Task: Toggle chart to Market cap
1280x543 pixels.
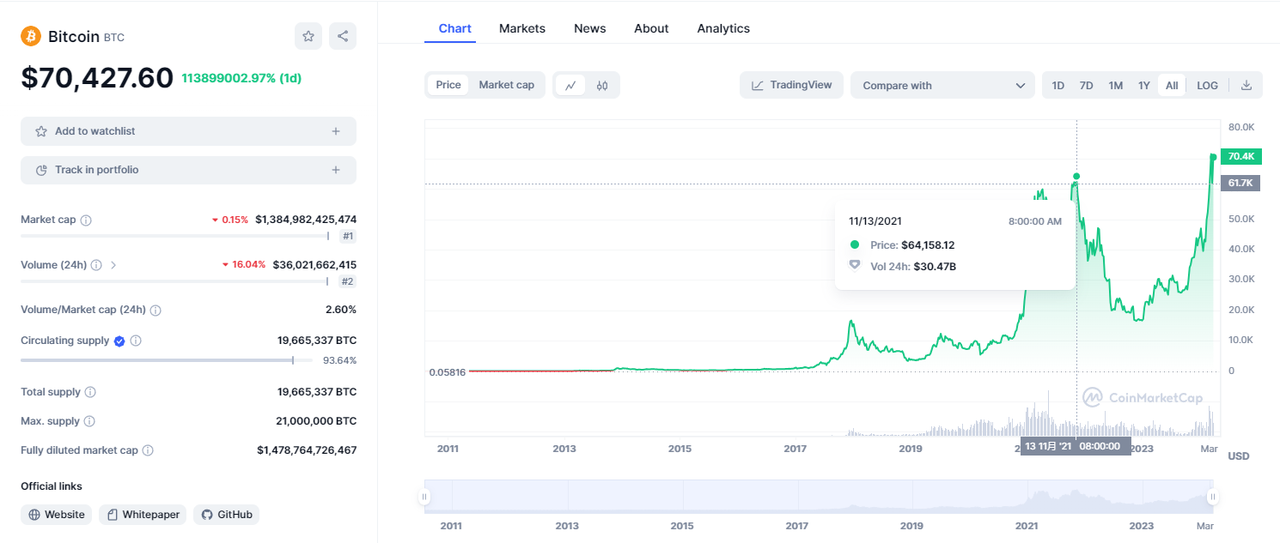Action: pos(506,85)
